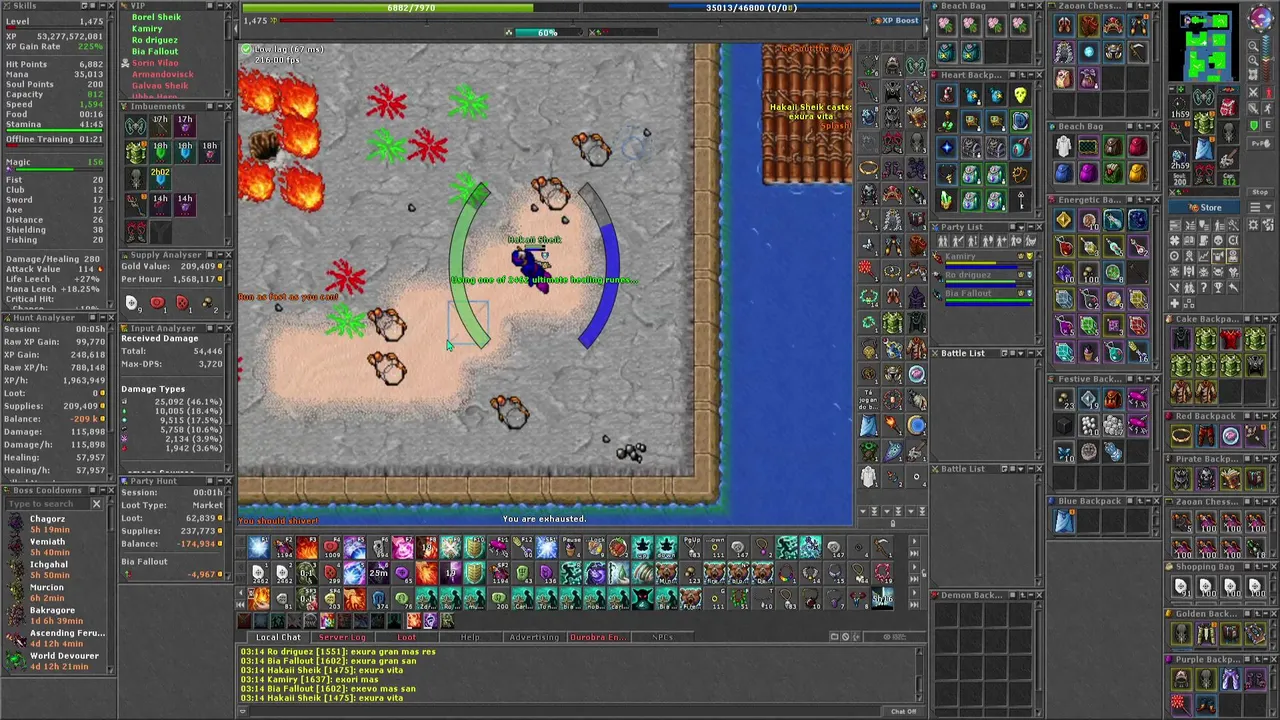The height and width of the screenshot is (720, 1280).
Task: Click the Stop button
Action: (x=1260, y=192)
